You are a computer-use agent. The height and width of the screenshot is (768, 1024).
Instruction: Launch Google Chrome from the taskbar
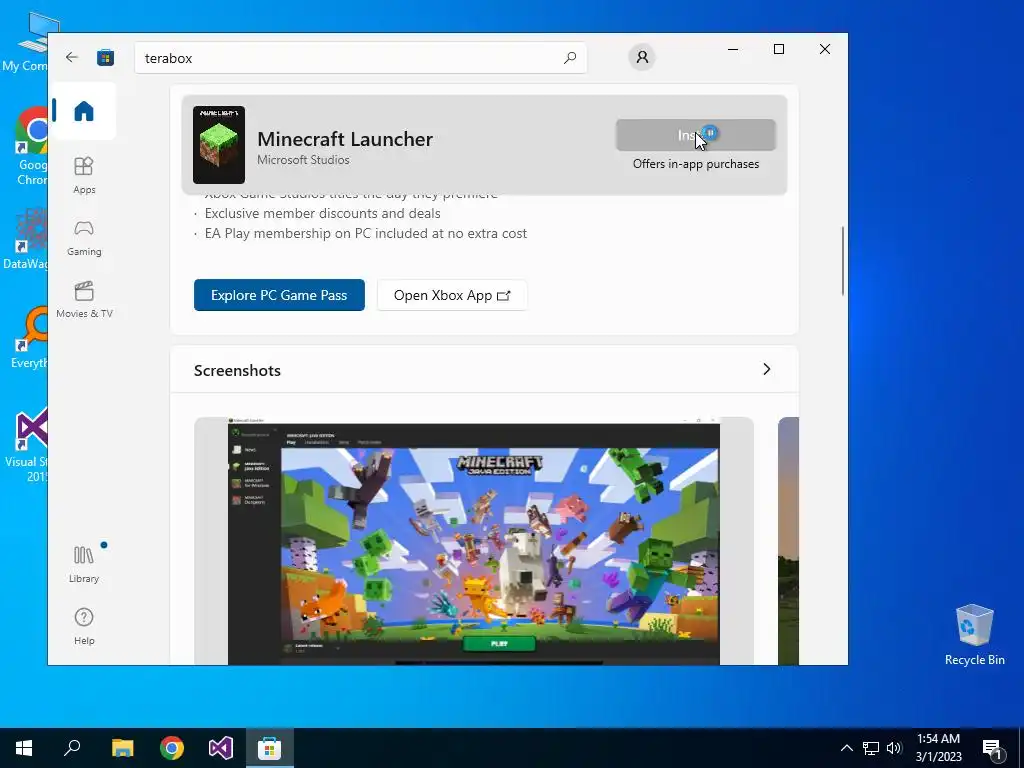pos(172,748)
